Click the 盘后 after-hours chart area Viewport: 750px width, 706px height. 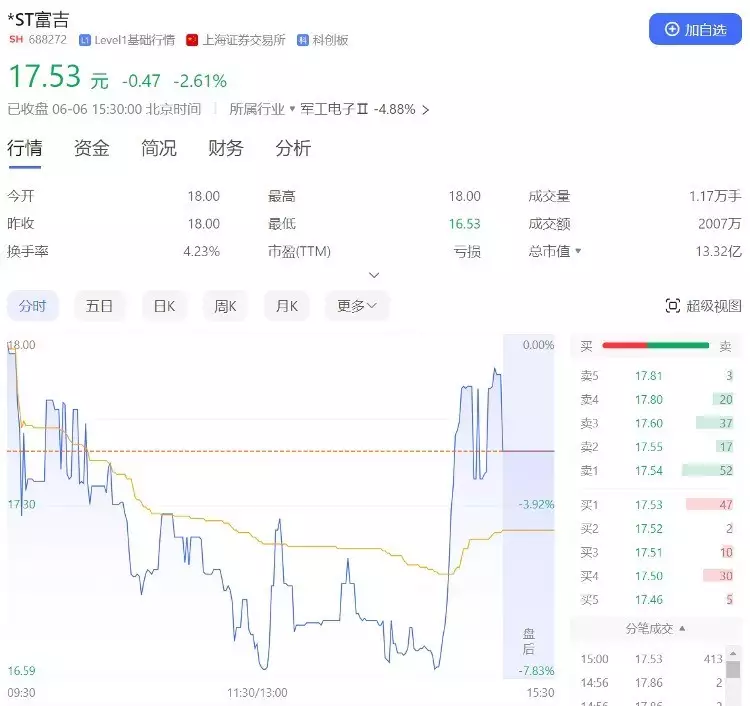tap(529, 507)
